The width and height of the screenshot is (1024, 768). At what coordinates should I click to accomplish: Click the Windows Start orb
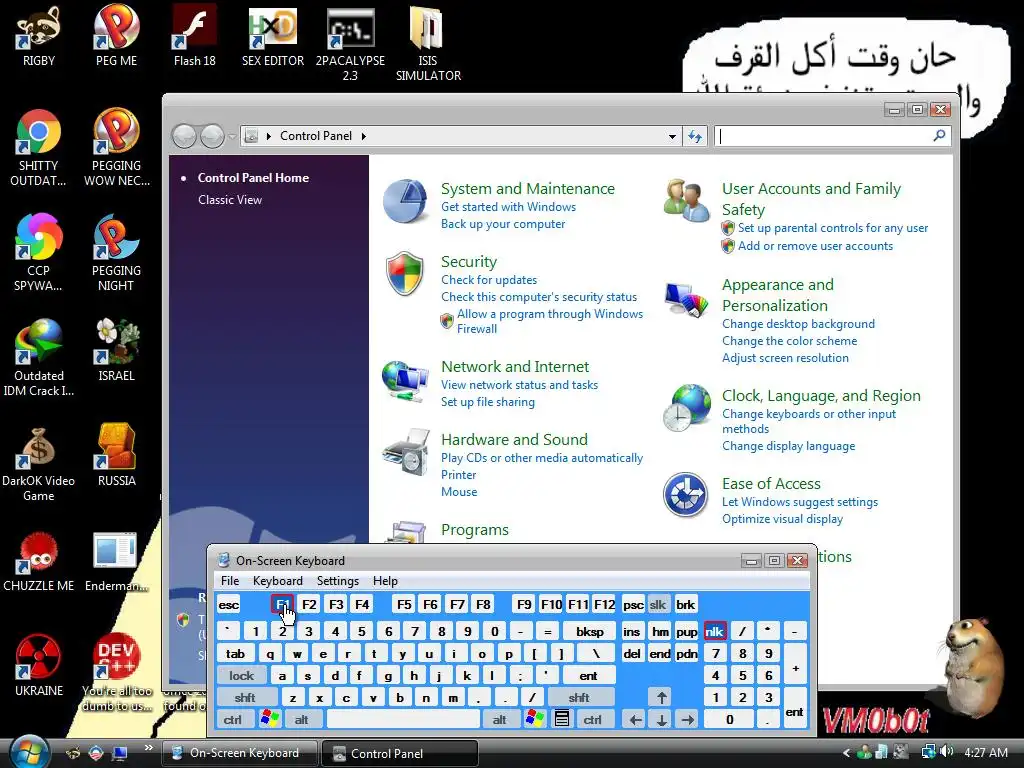click(30, 752)
